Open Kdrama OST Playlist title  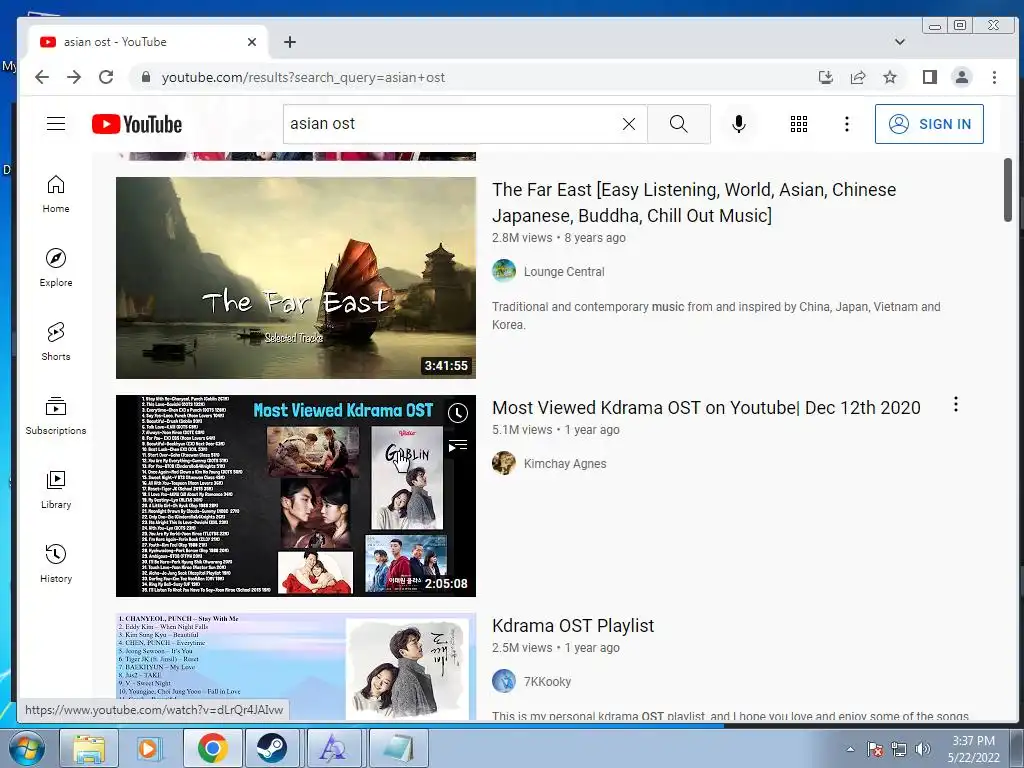[573, 626]
